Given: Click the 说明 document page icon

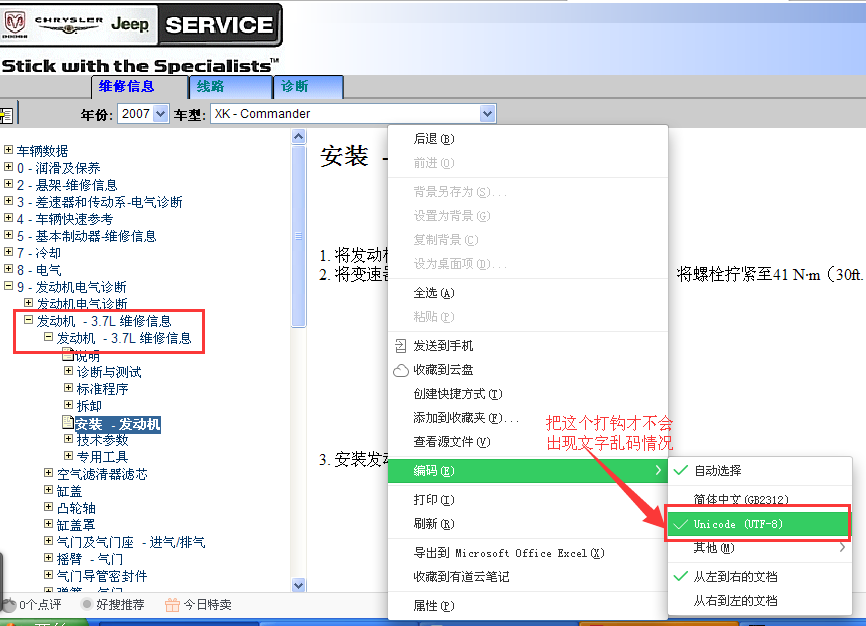Looking at the screenshot, I should click(x=68, y=354).
